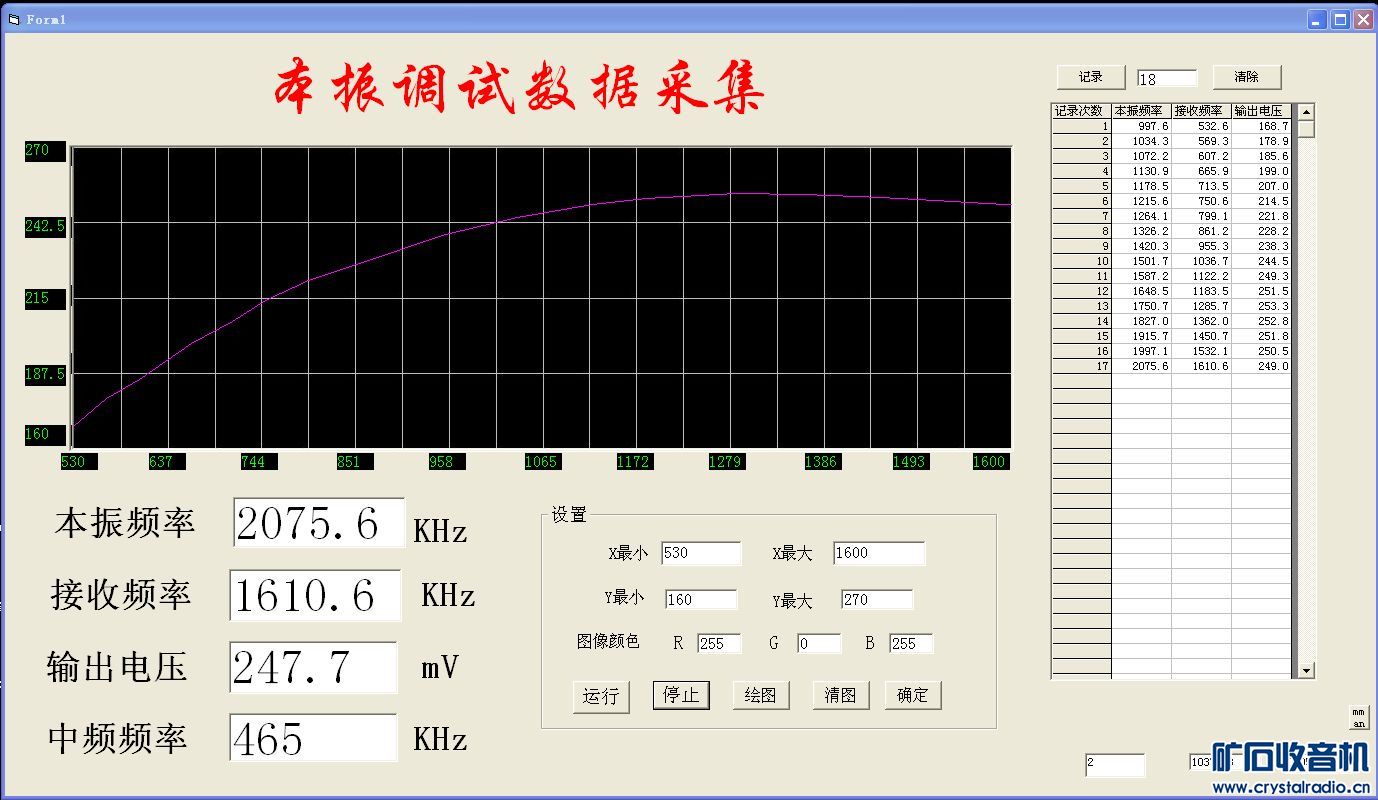Select table cell 607.2 in row 3
Screen dimensions: 1378x800
pyautogui.click(x=1201, y=157)
